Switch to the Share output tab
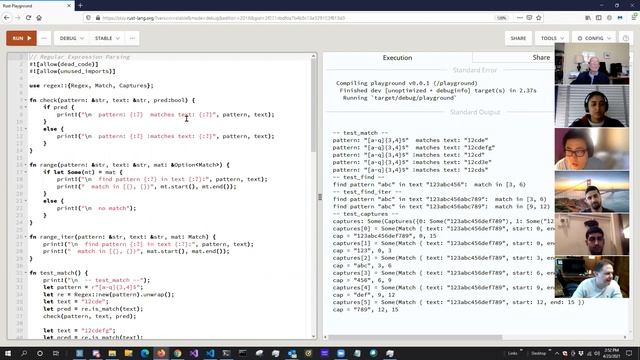Image resolution: width=640 pixels, height=360 pixels. [541, 58]
